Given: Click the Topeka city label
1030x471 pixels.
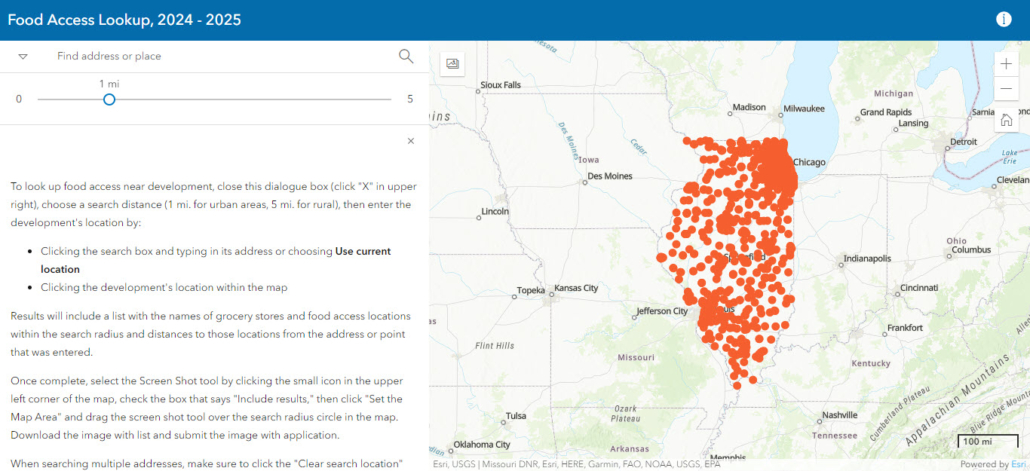Looking at the screenshot, I should point(531,290).
